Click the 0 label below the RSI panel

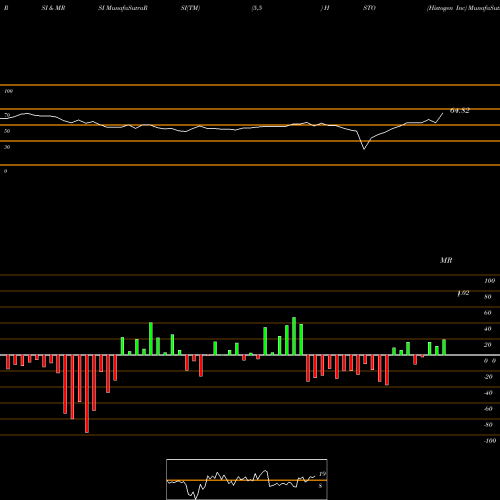point(5,171)
